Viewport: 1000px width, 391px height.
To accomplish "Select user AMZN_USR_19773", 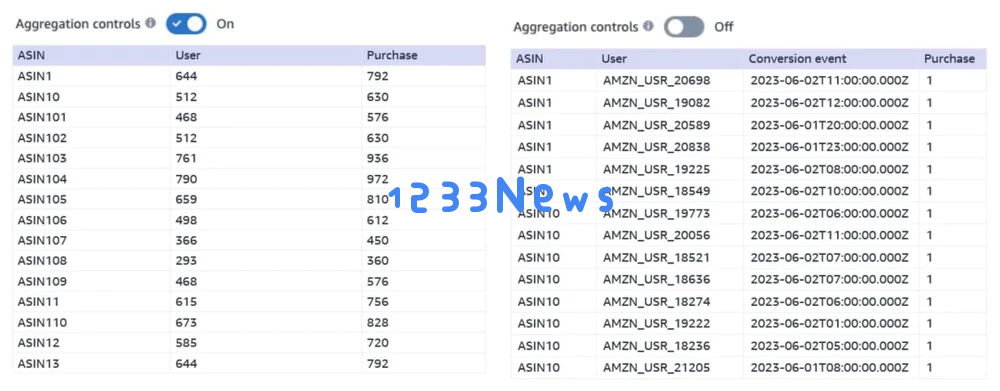I will point(656,213).
